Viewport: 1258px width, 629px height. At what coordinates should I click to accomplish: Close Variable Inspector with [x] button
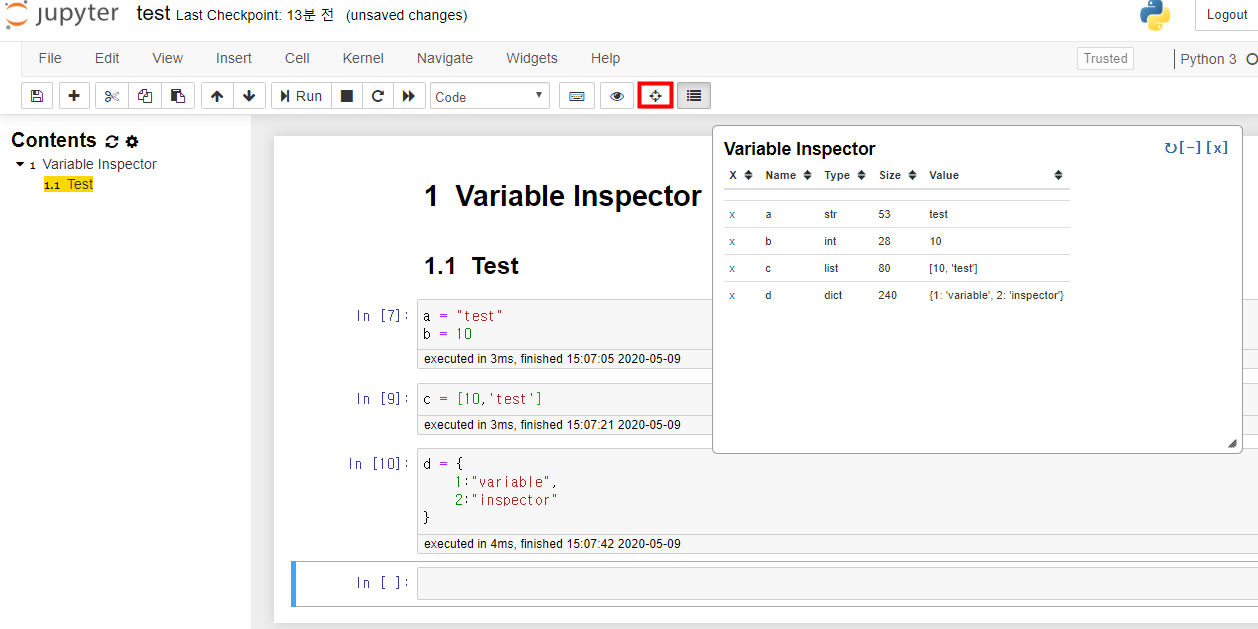1216,148
